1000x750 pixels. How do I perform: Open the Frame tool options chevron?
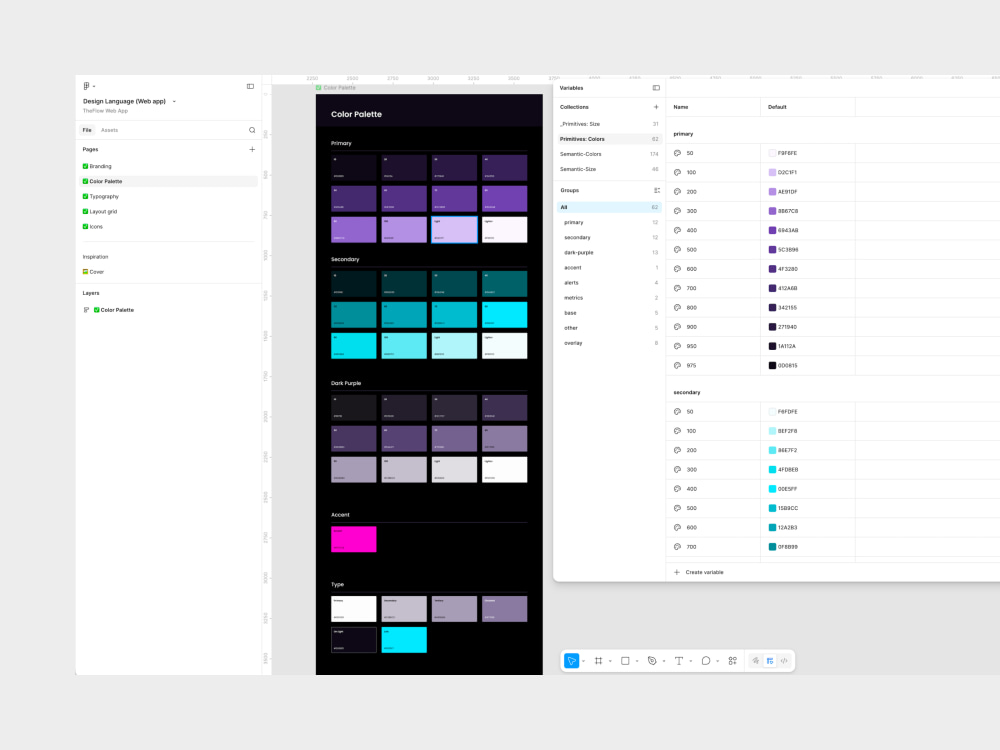coord(610,661)
